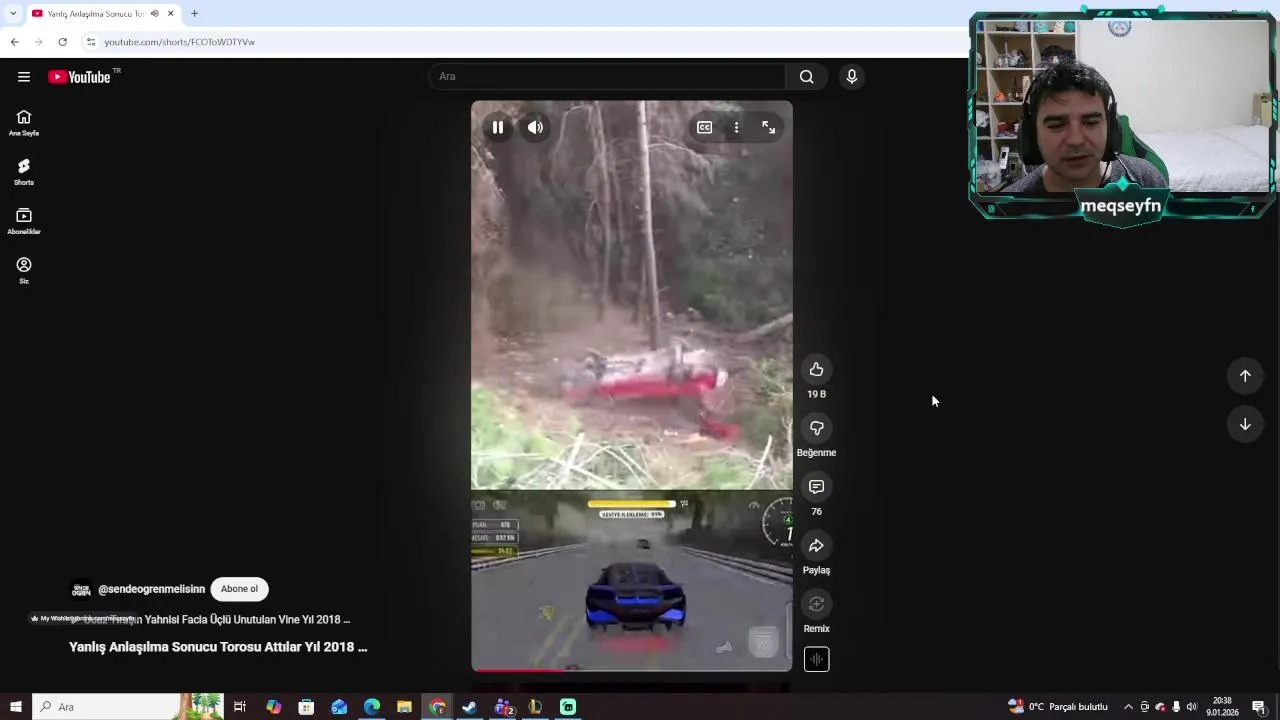Dislike the Short with thumbs down
This screenshot has height=720, width=1280.
pyautogui.click(x=816, y=428)
